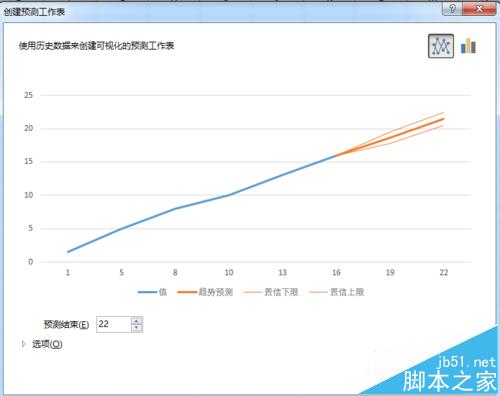Click the 置信下限 legend entry
The width and height of the screenshot is (500, 396).
tap(271, 292)
